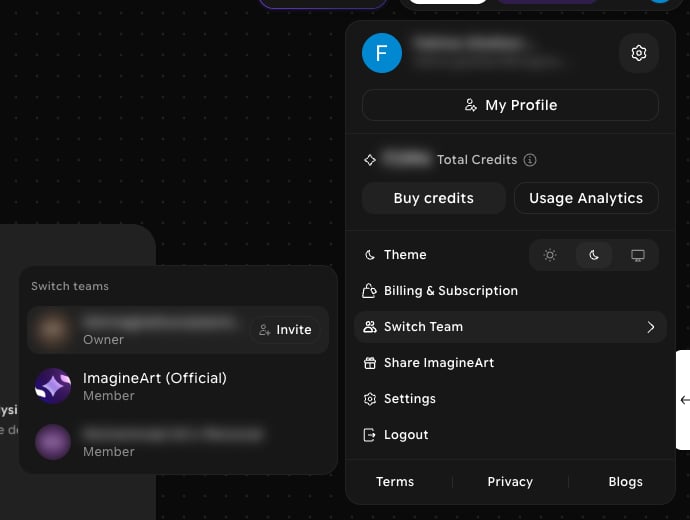This screenshot has width=690, height=520.
Task: Click Buy credits button
Action: tap(433, 198)
